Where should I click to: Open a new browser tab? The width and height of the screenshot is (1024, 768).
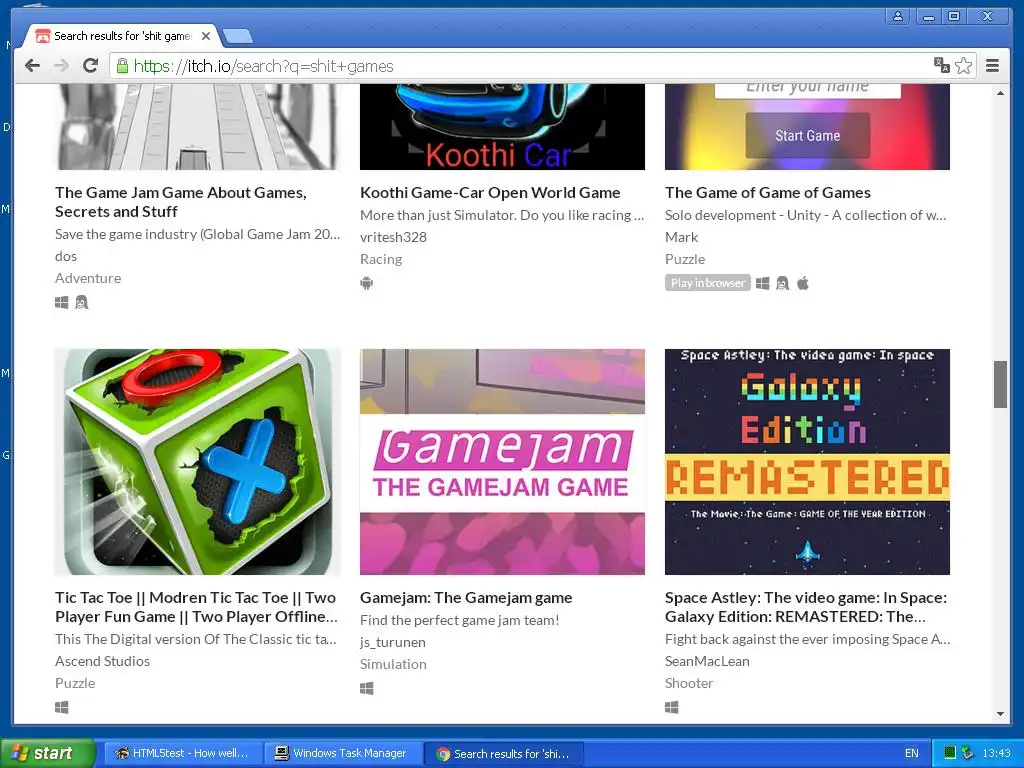238,36
